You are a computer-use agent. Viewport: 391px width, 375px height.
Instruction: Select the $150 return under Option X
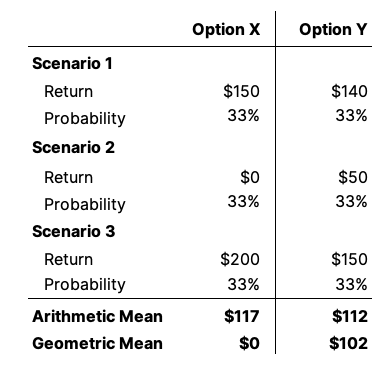coord(241,91)
